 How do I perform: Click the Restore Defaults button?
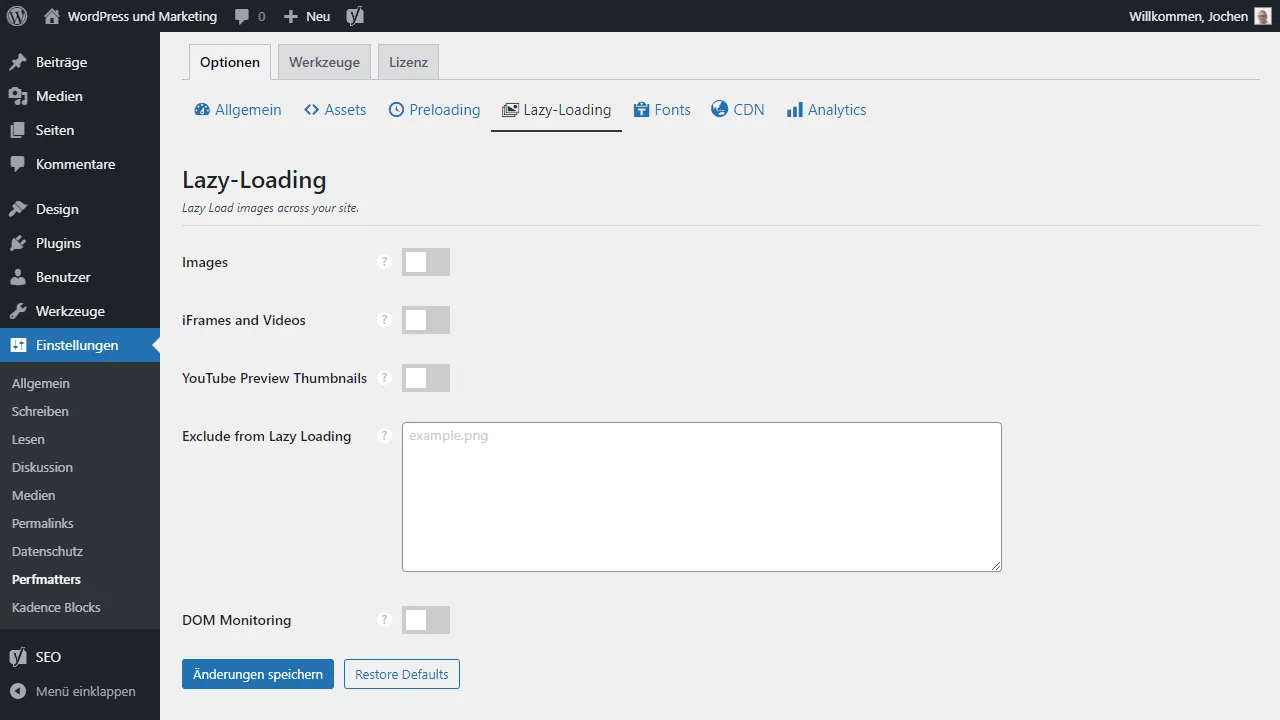pos(402,674)
